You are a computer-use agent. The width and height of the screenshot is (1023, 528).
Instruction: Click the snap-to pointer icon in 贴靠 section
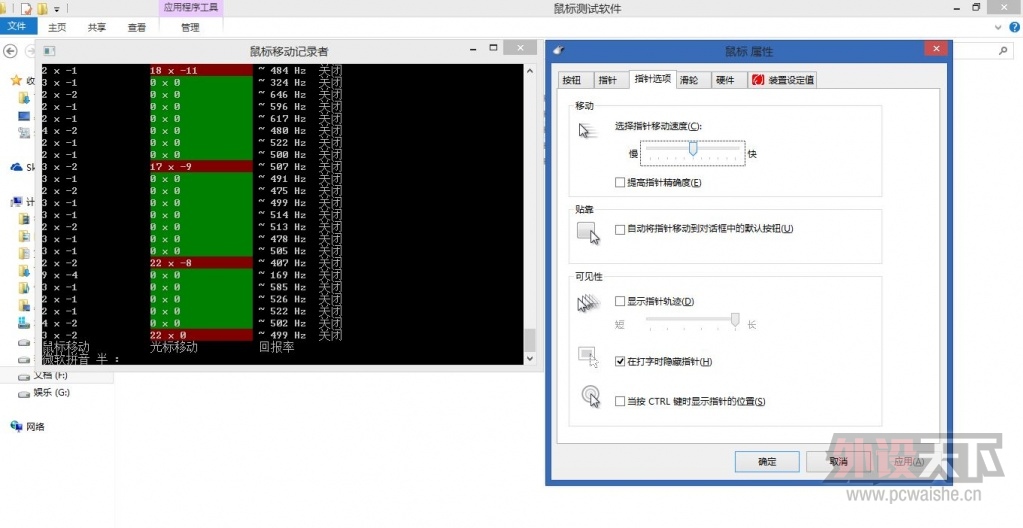click(588, 233)
